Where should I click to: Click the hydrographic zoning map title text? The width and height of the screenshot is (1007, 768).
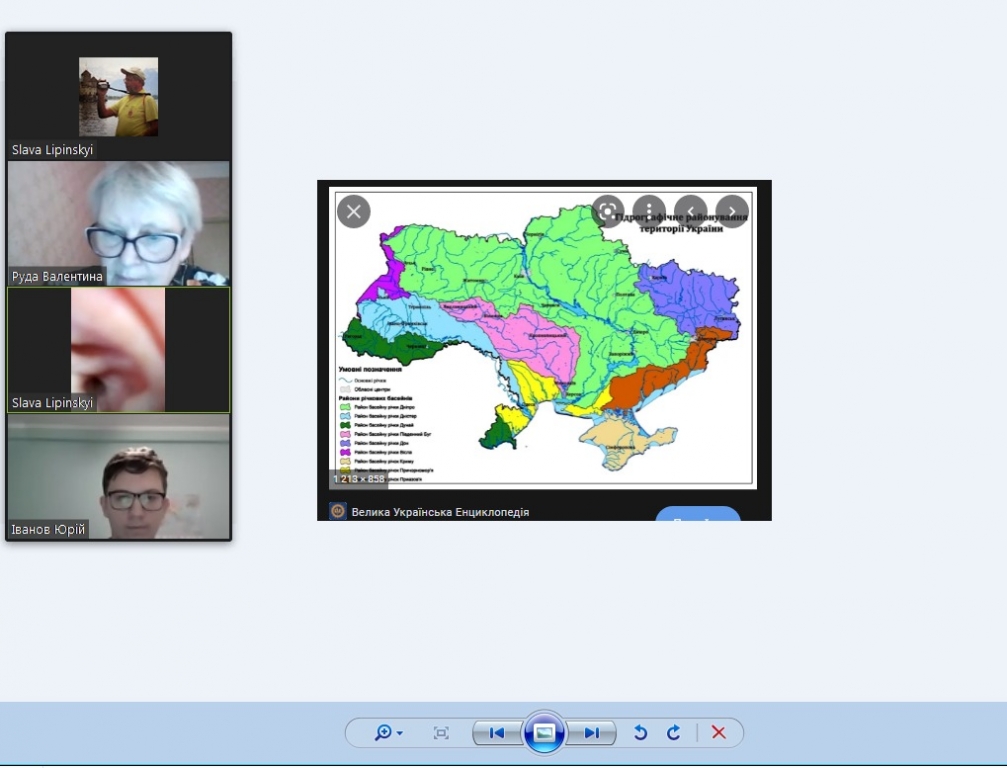tap(681, 223)
